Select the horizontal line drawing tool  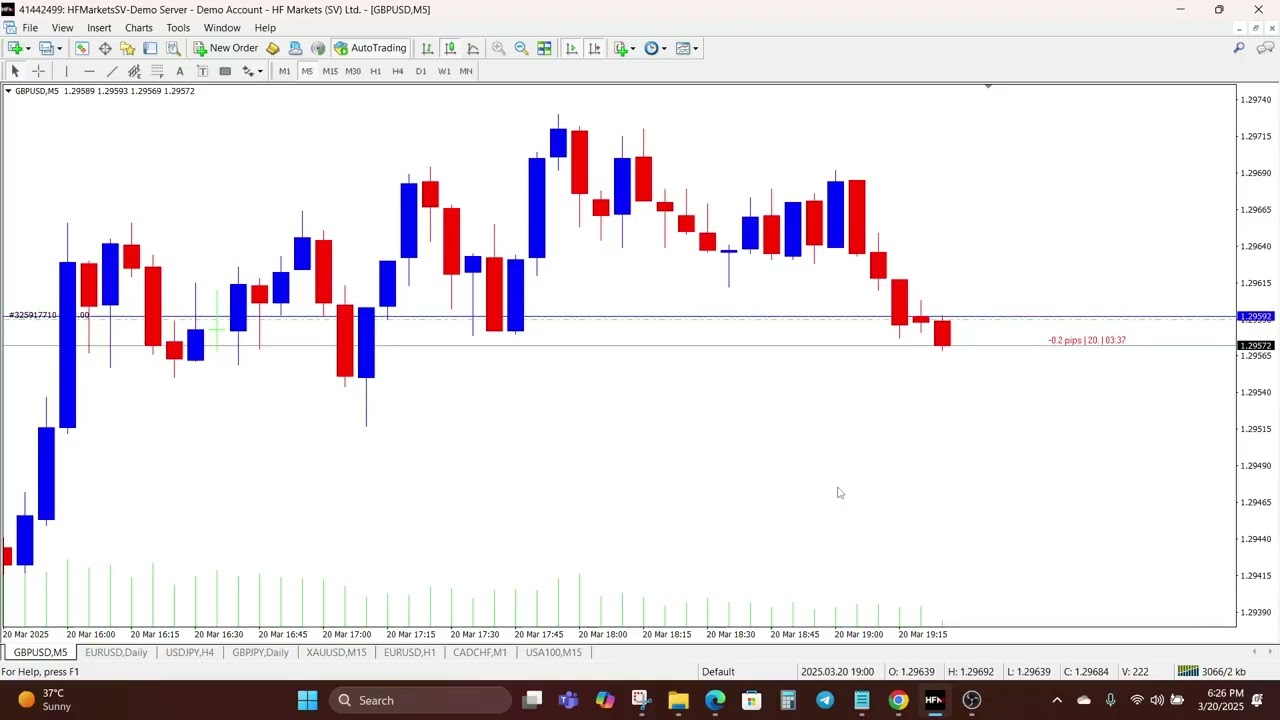pos(89,71)
